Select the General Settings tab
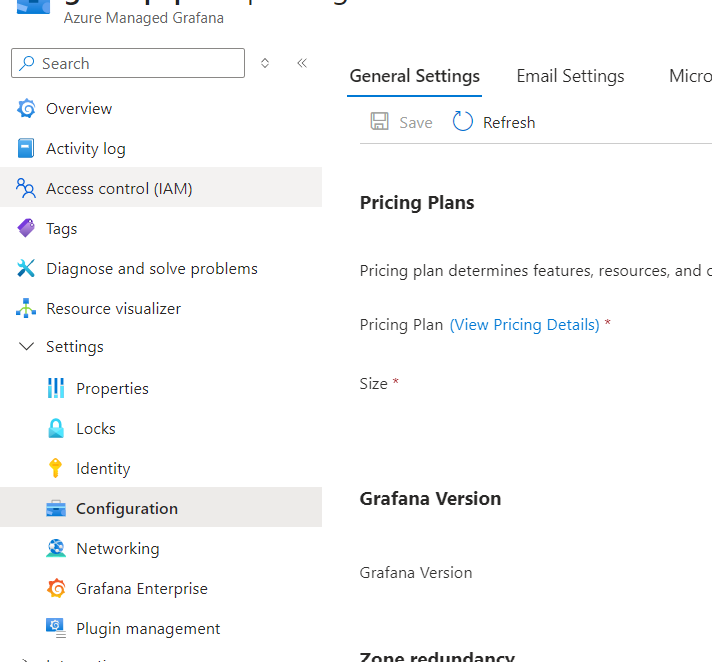Viewport: 712px width, 662px height. point(414,76)
